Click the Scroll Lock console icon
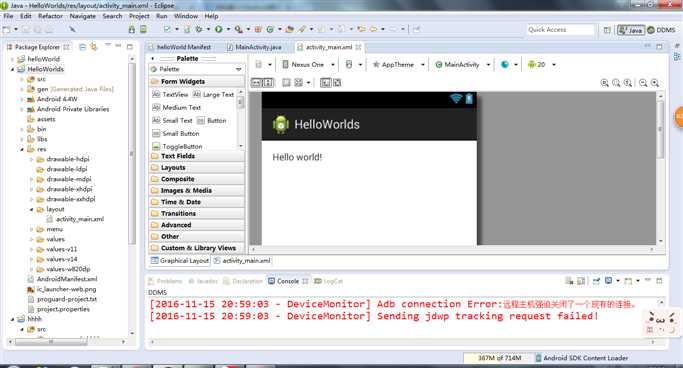This screenshot has height=368, width=683. [581, 281]
